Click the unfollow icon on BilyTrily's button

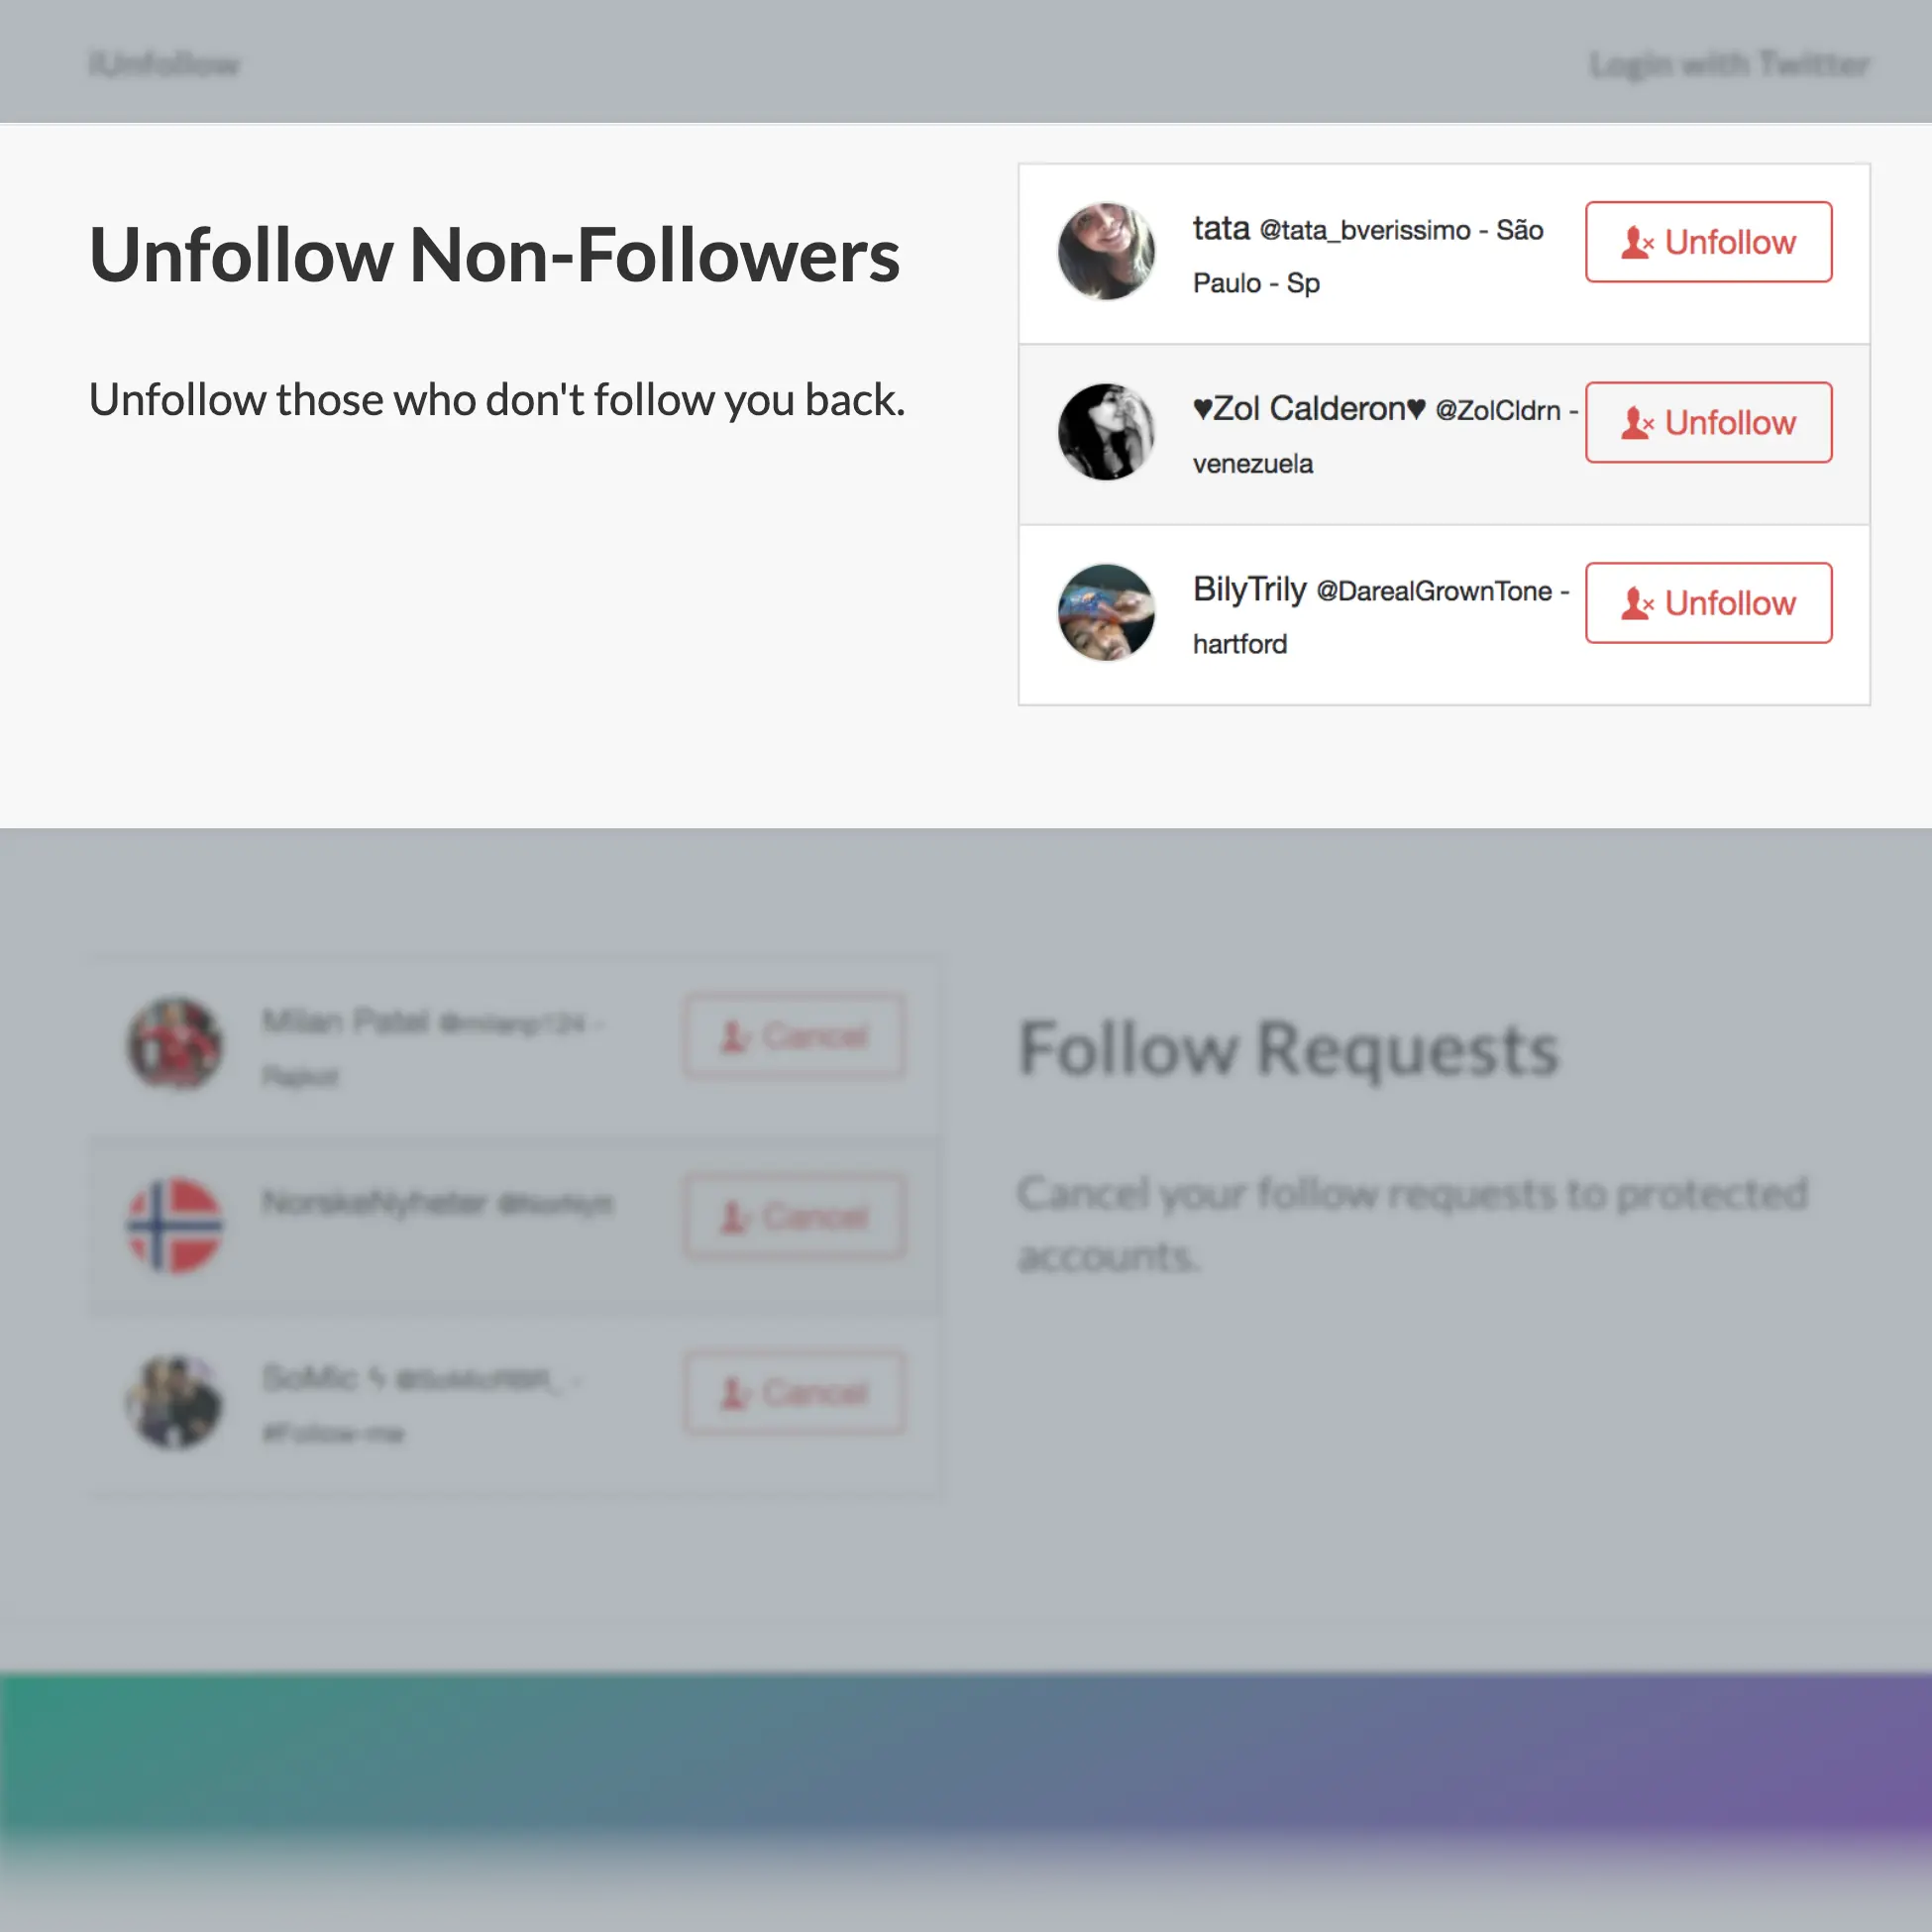click(1638, 603)
